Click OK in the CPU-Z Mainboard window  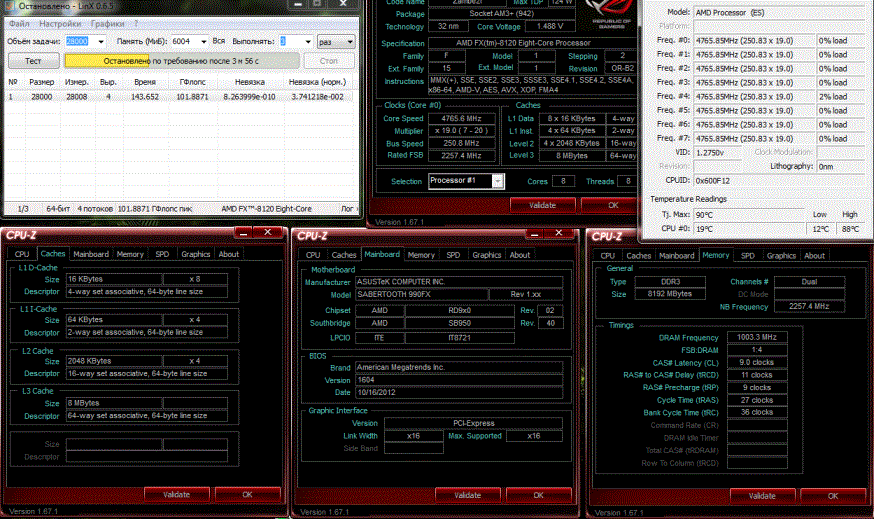coord(538,495)
